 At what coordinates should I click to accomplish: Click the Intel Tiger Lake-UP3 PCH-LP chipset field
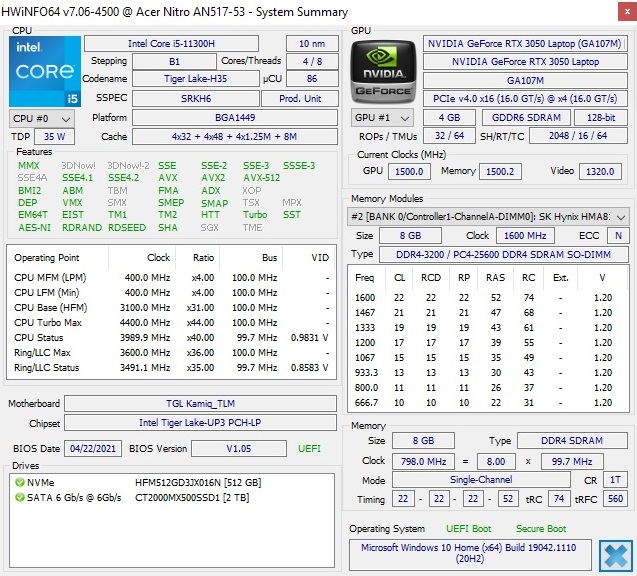(200, 424)
